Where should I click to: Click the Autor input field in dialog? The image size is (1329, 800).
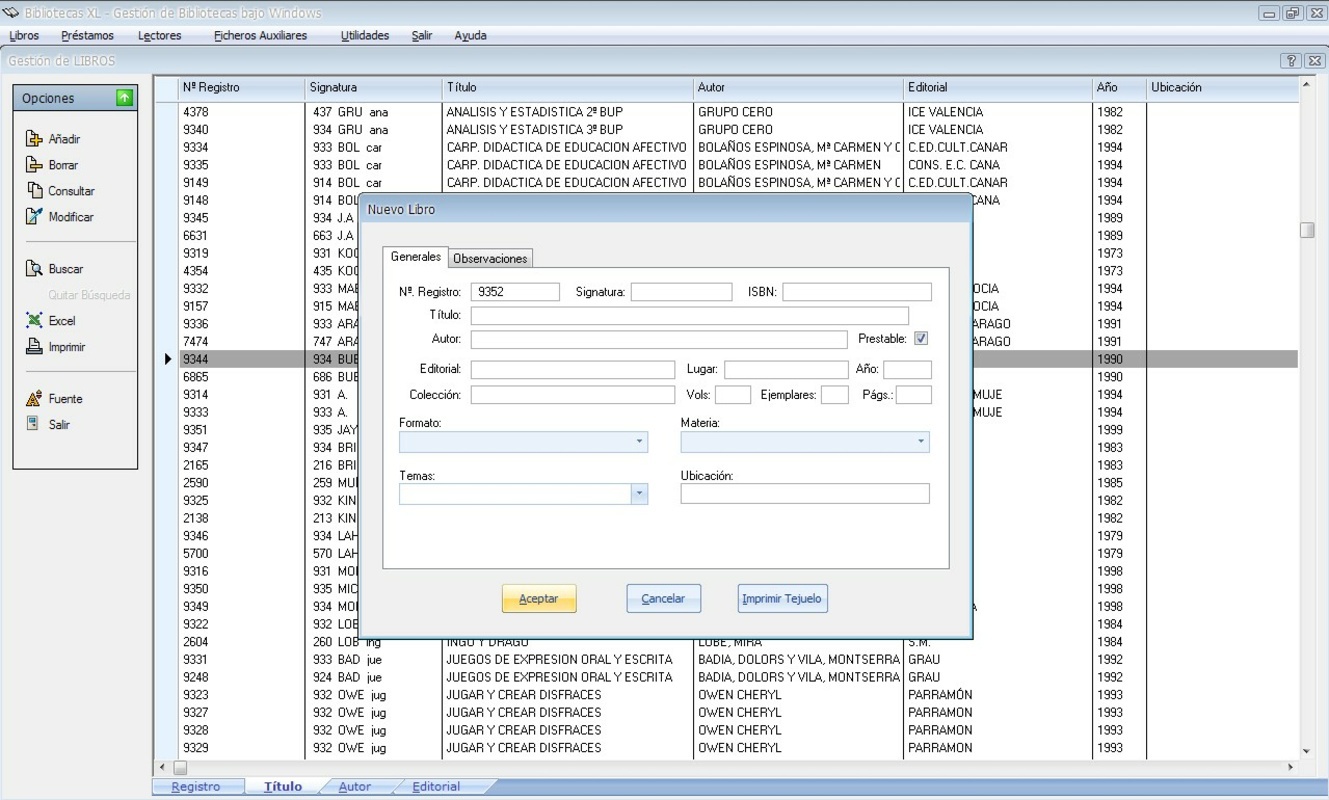point(659,340)
